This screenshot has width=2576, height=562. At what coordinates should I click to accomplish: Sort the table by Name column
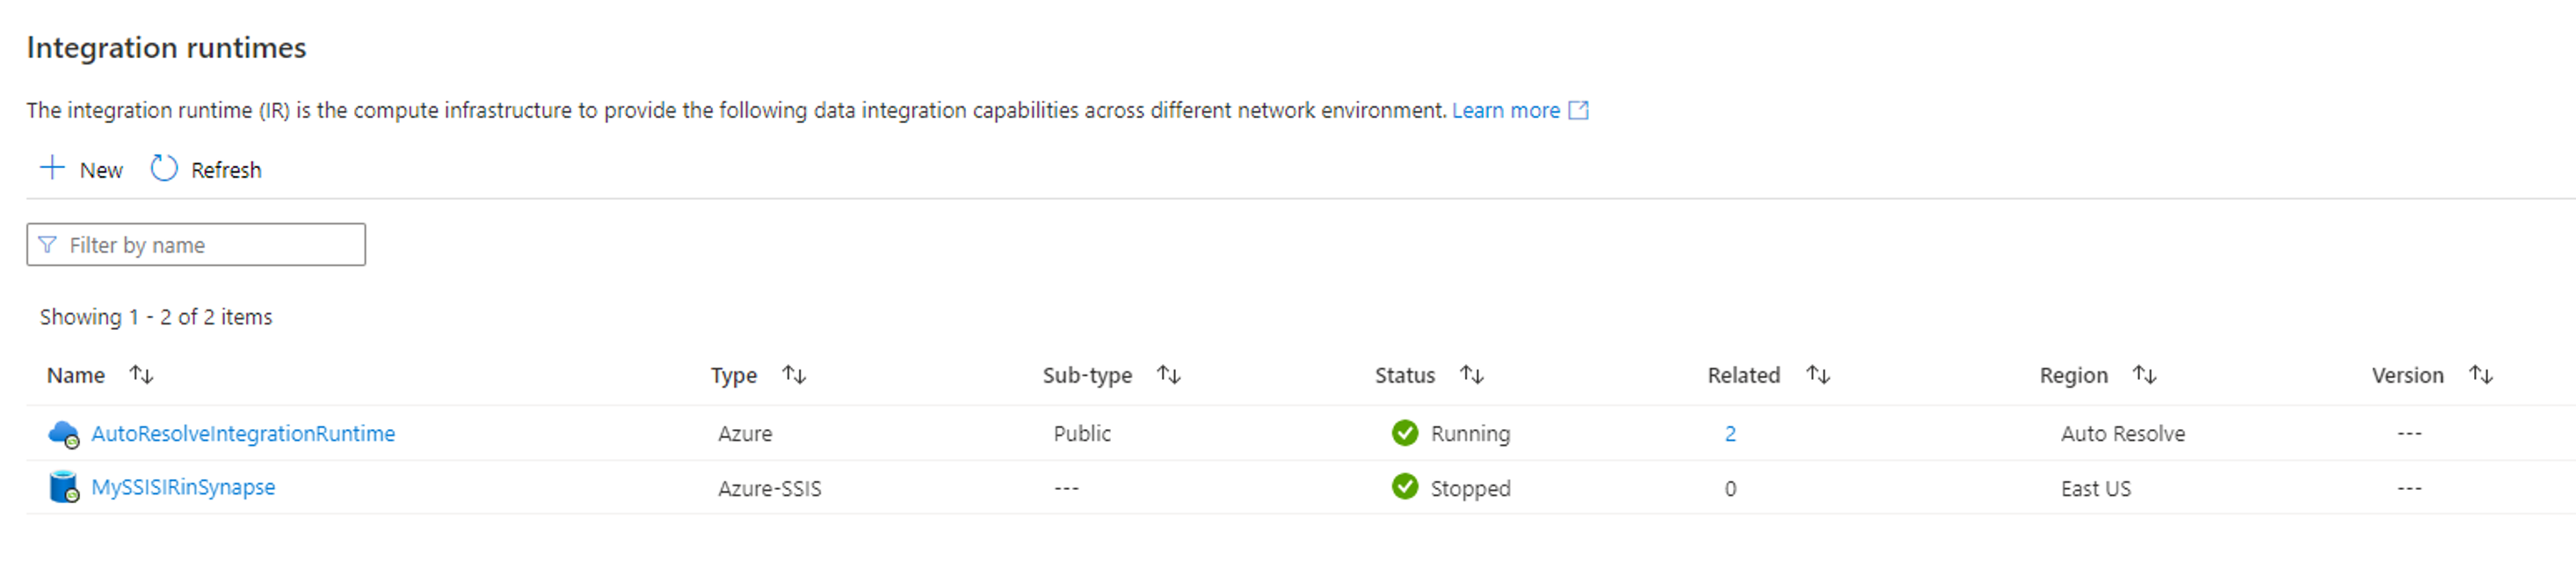tap(141, 375)
